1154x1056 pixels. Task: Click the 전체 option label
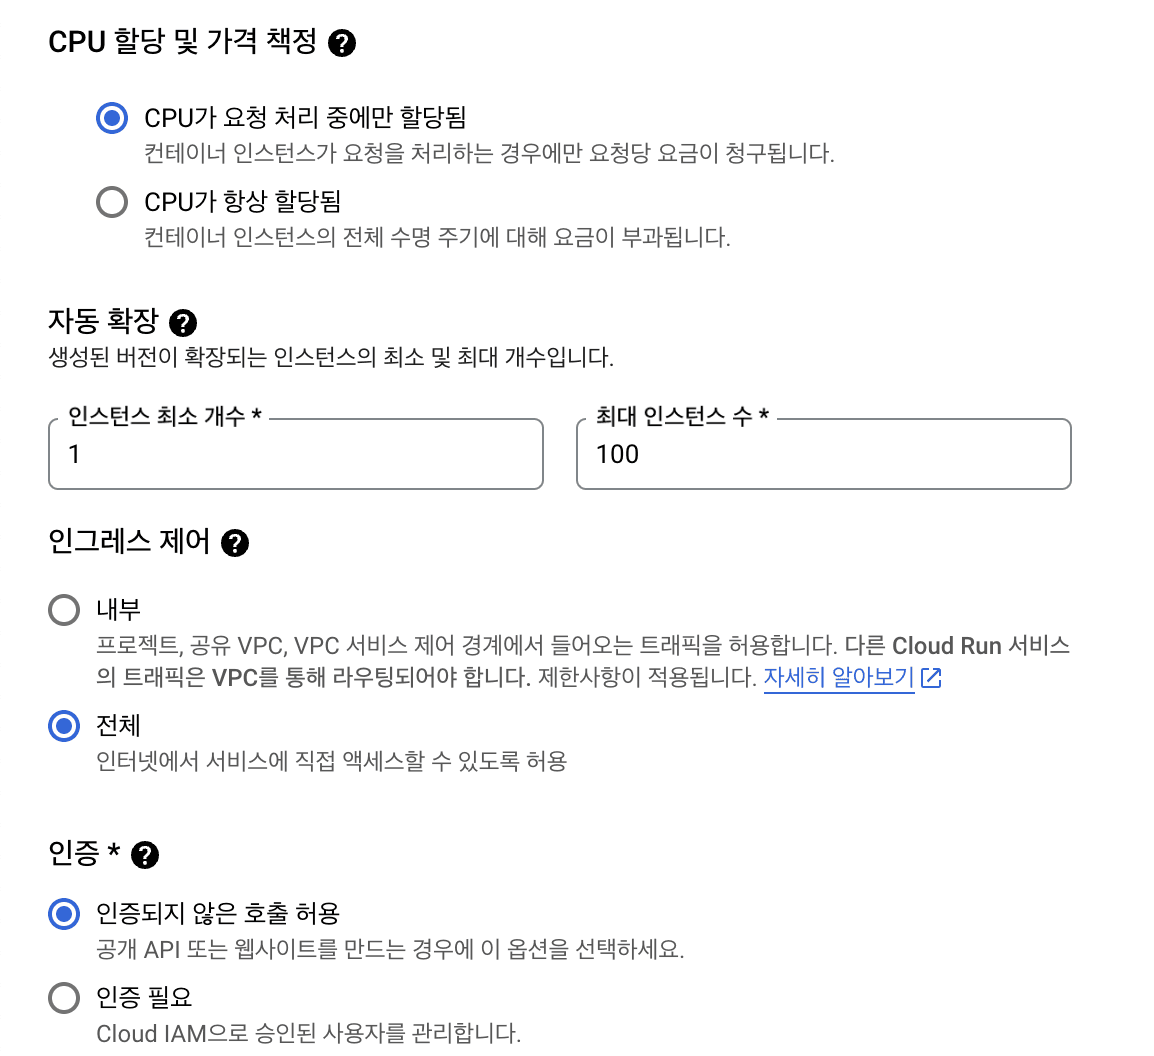(x=119, y=726)
